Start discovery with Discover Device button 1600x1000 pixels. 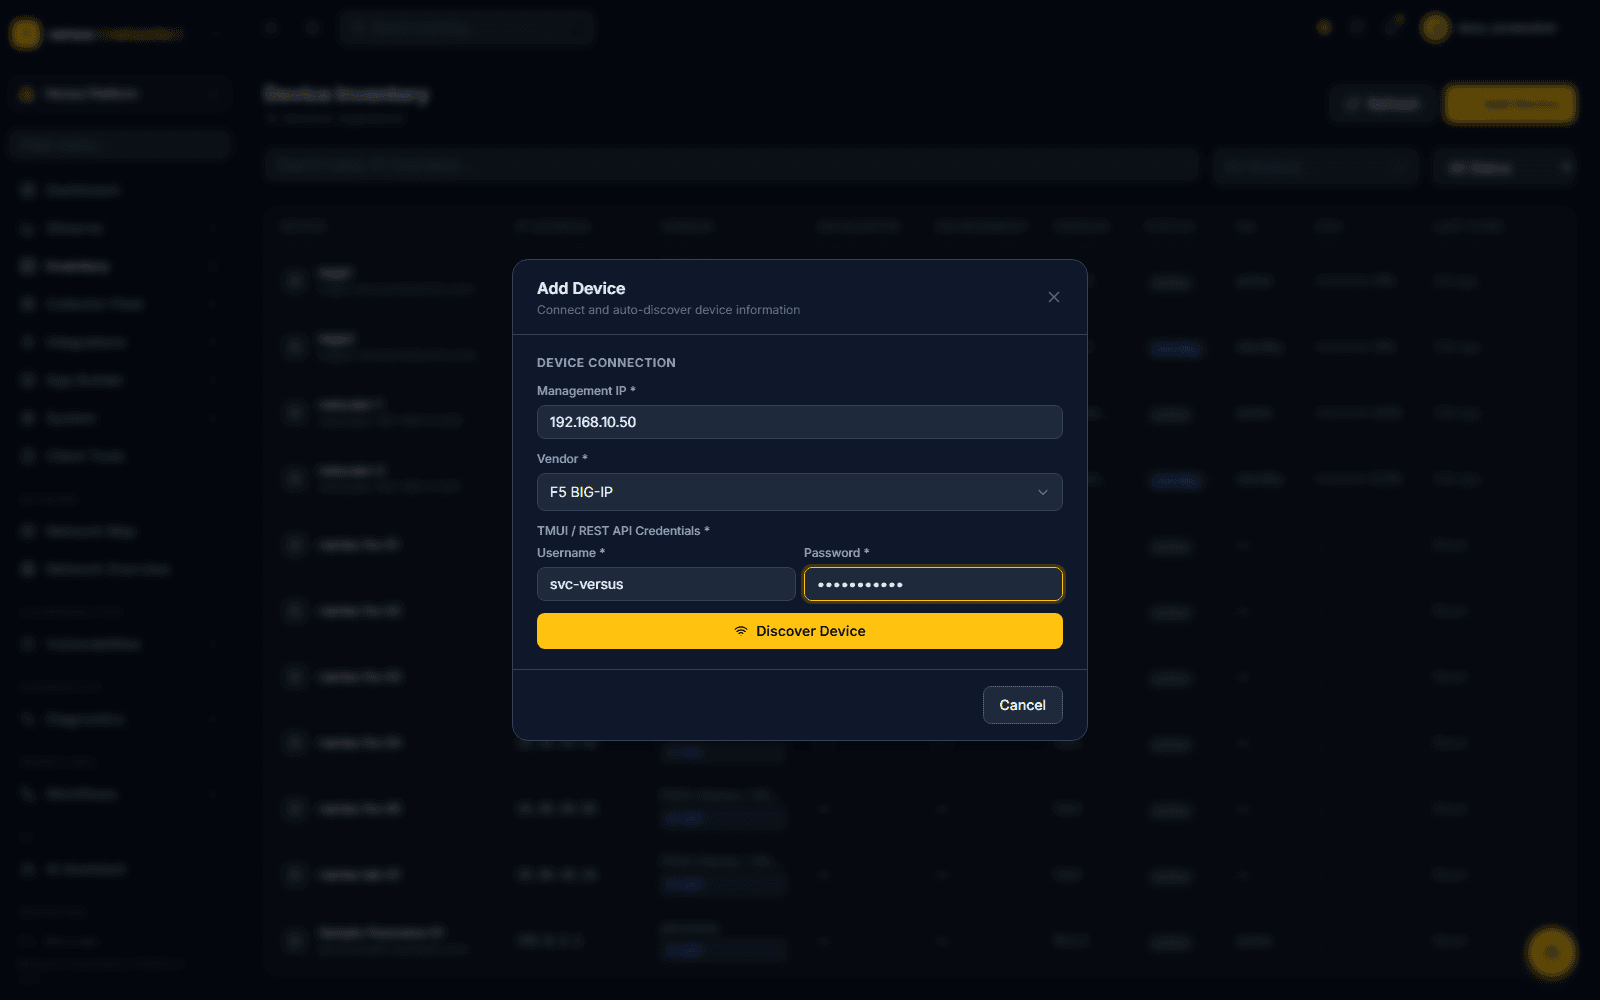799,631
